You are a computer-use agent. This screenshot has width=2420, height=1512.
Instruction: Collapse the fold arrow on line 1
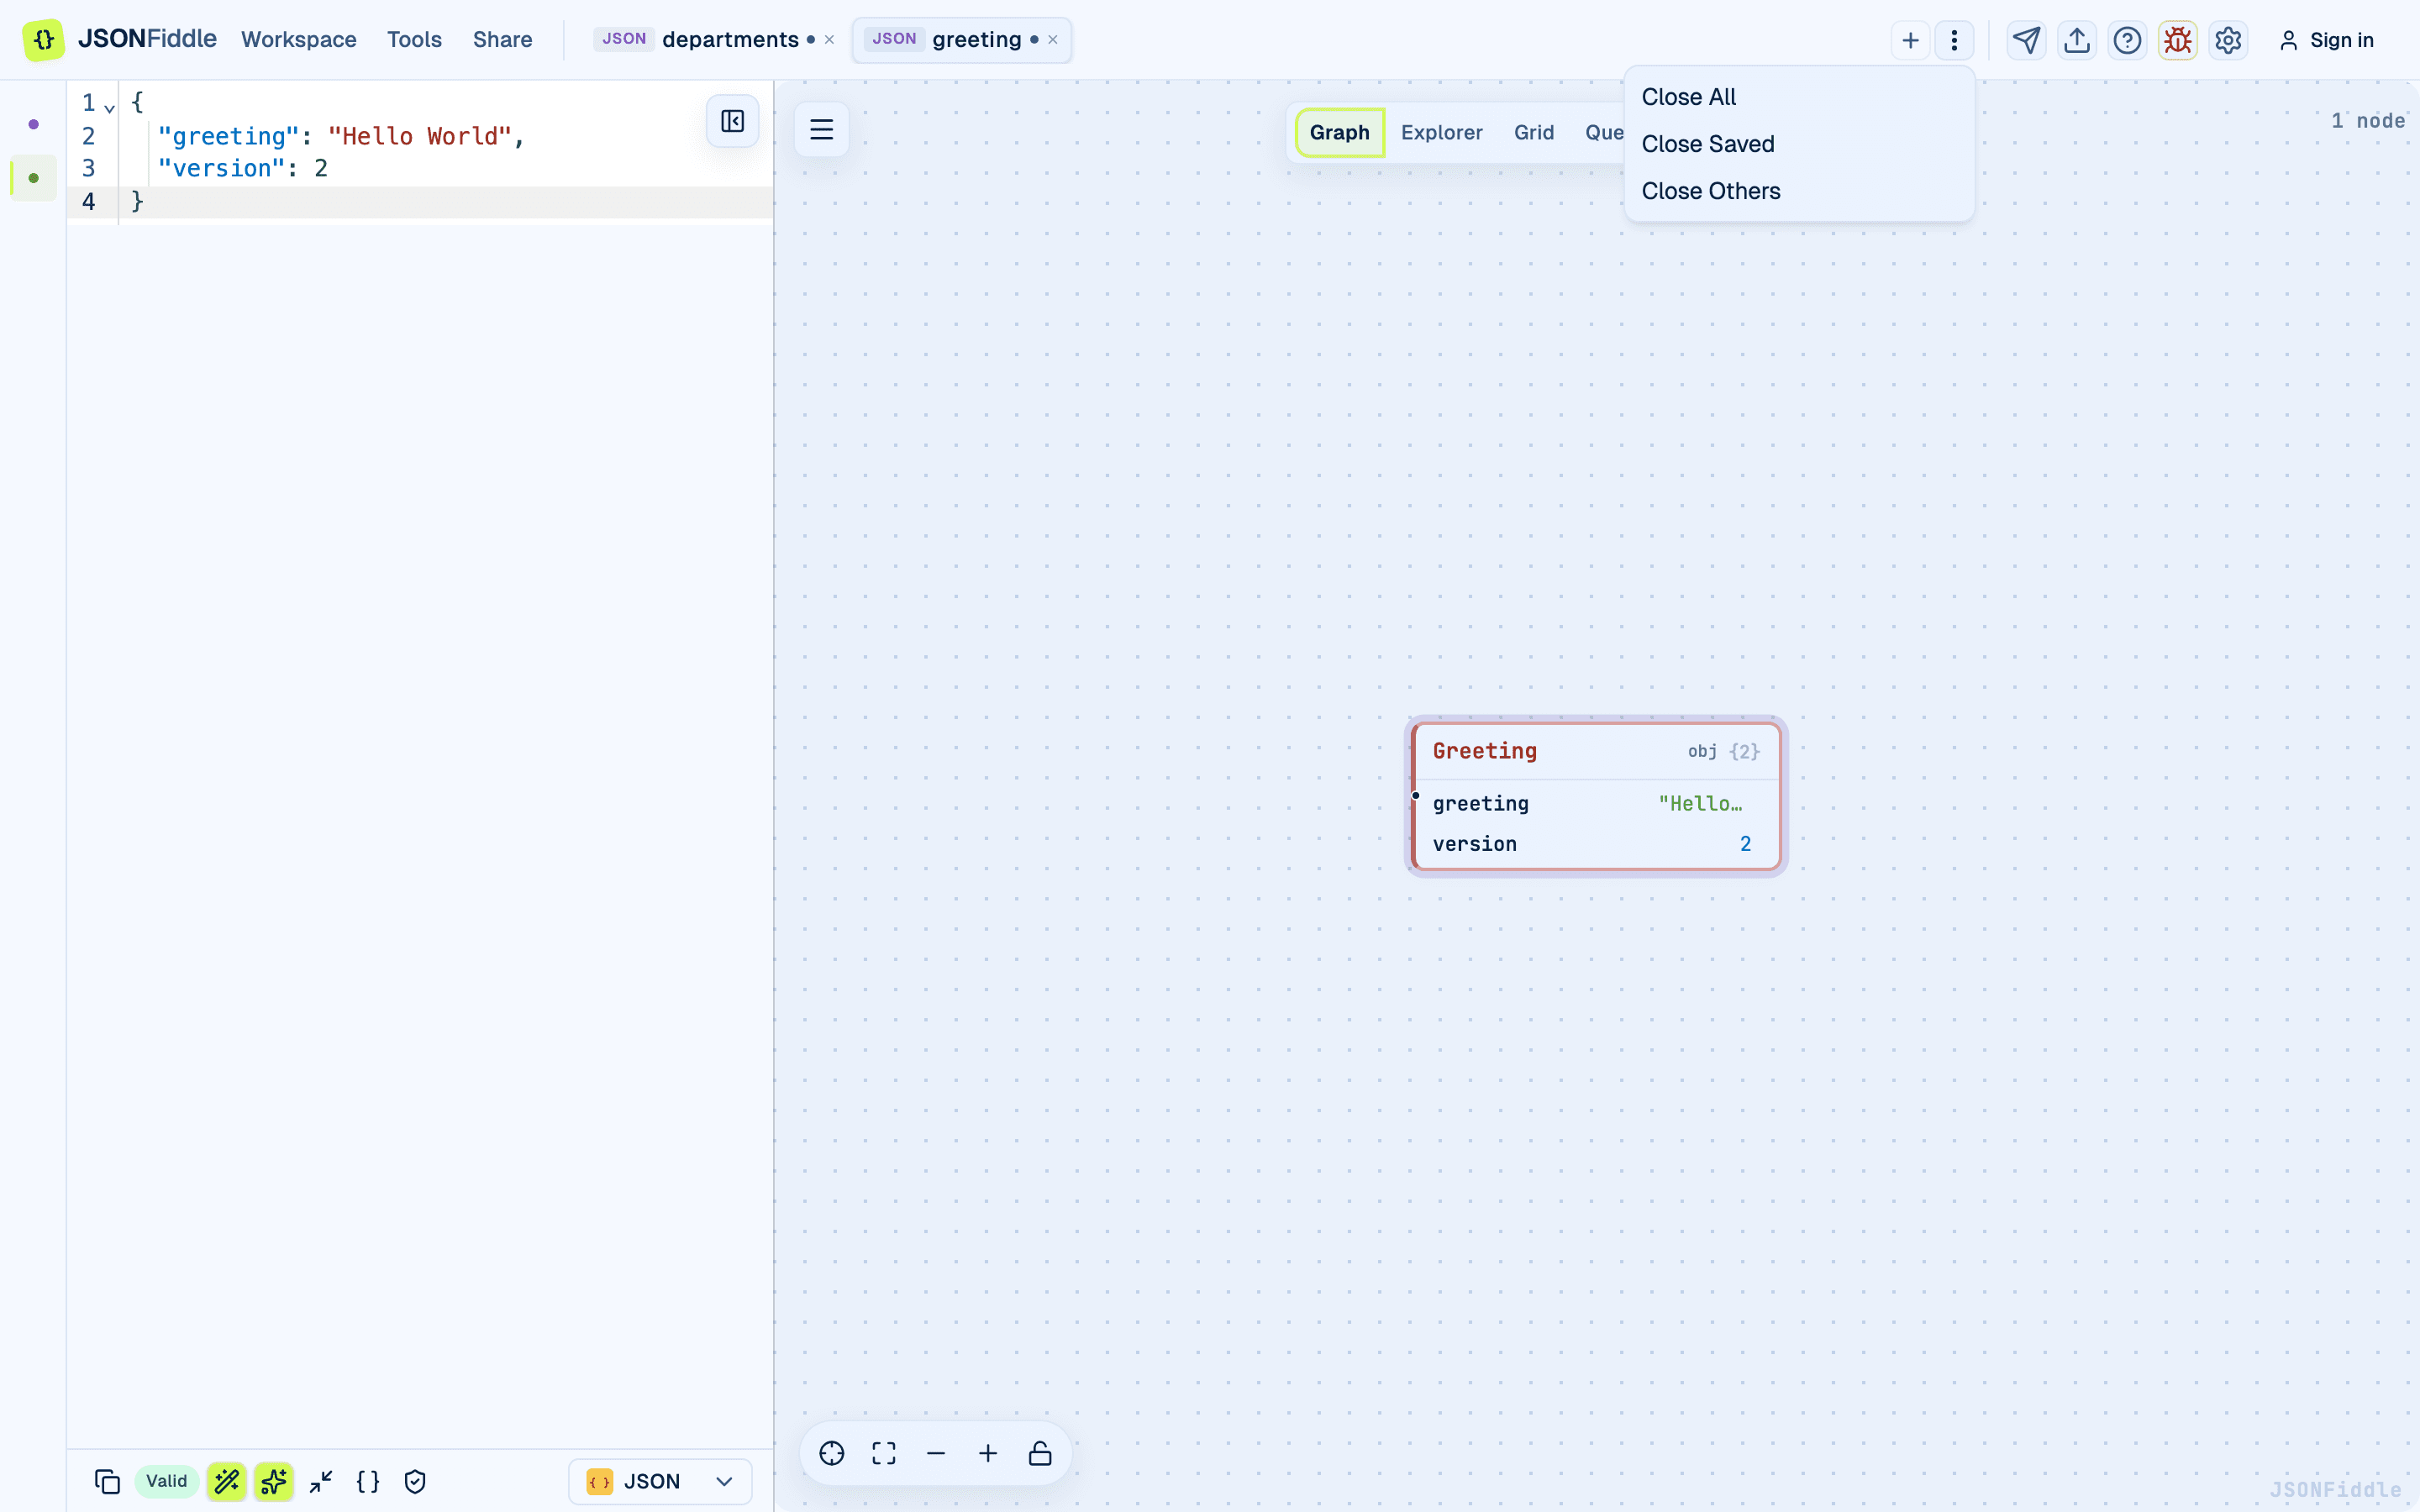coord(110,106)
